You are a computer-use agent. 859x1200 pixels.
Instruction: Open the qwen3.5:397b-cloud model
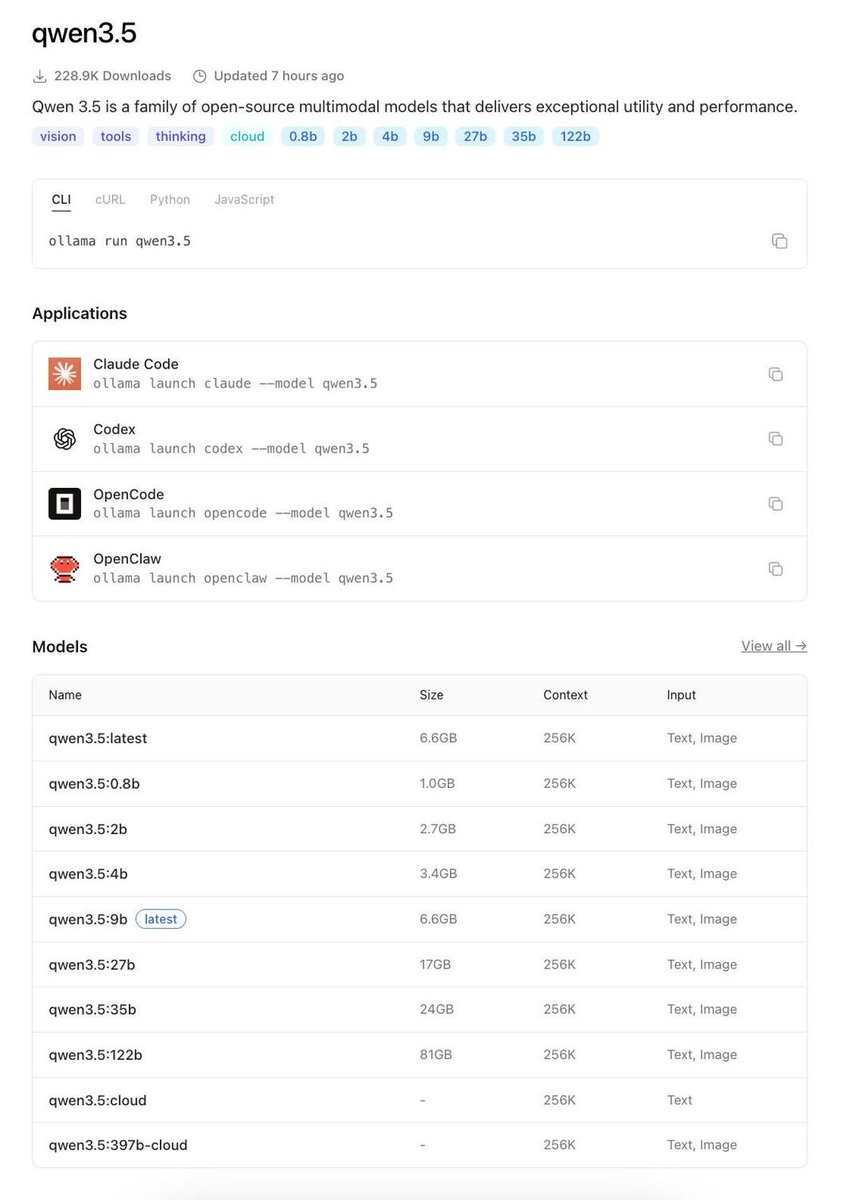pos(118,1145)
